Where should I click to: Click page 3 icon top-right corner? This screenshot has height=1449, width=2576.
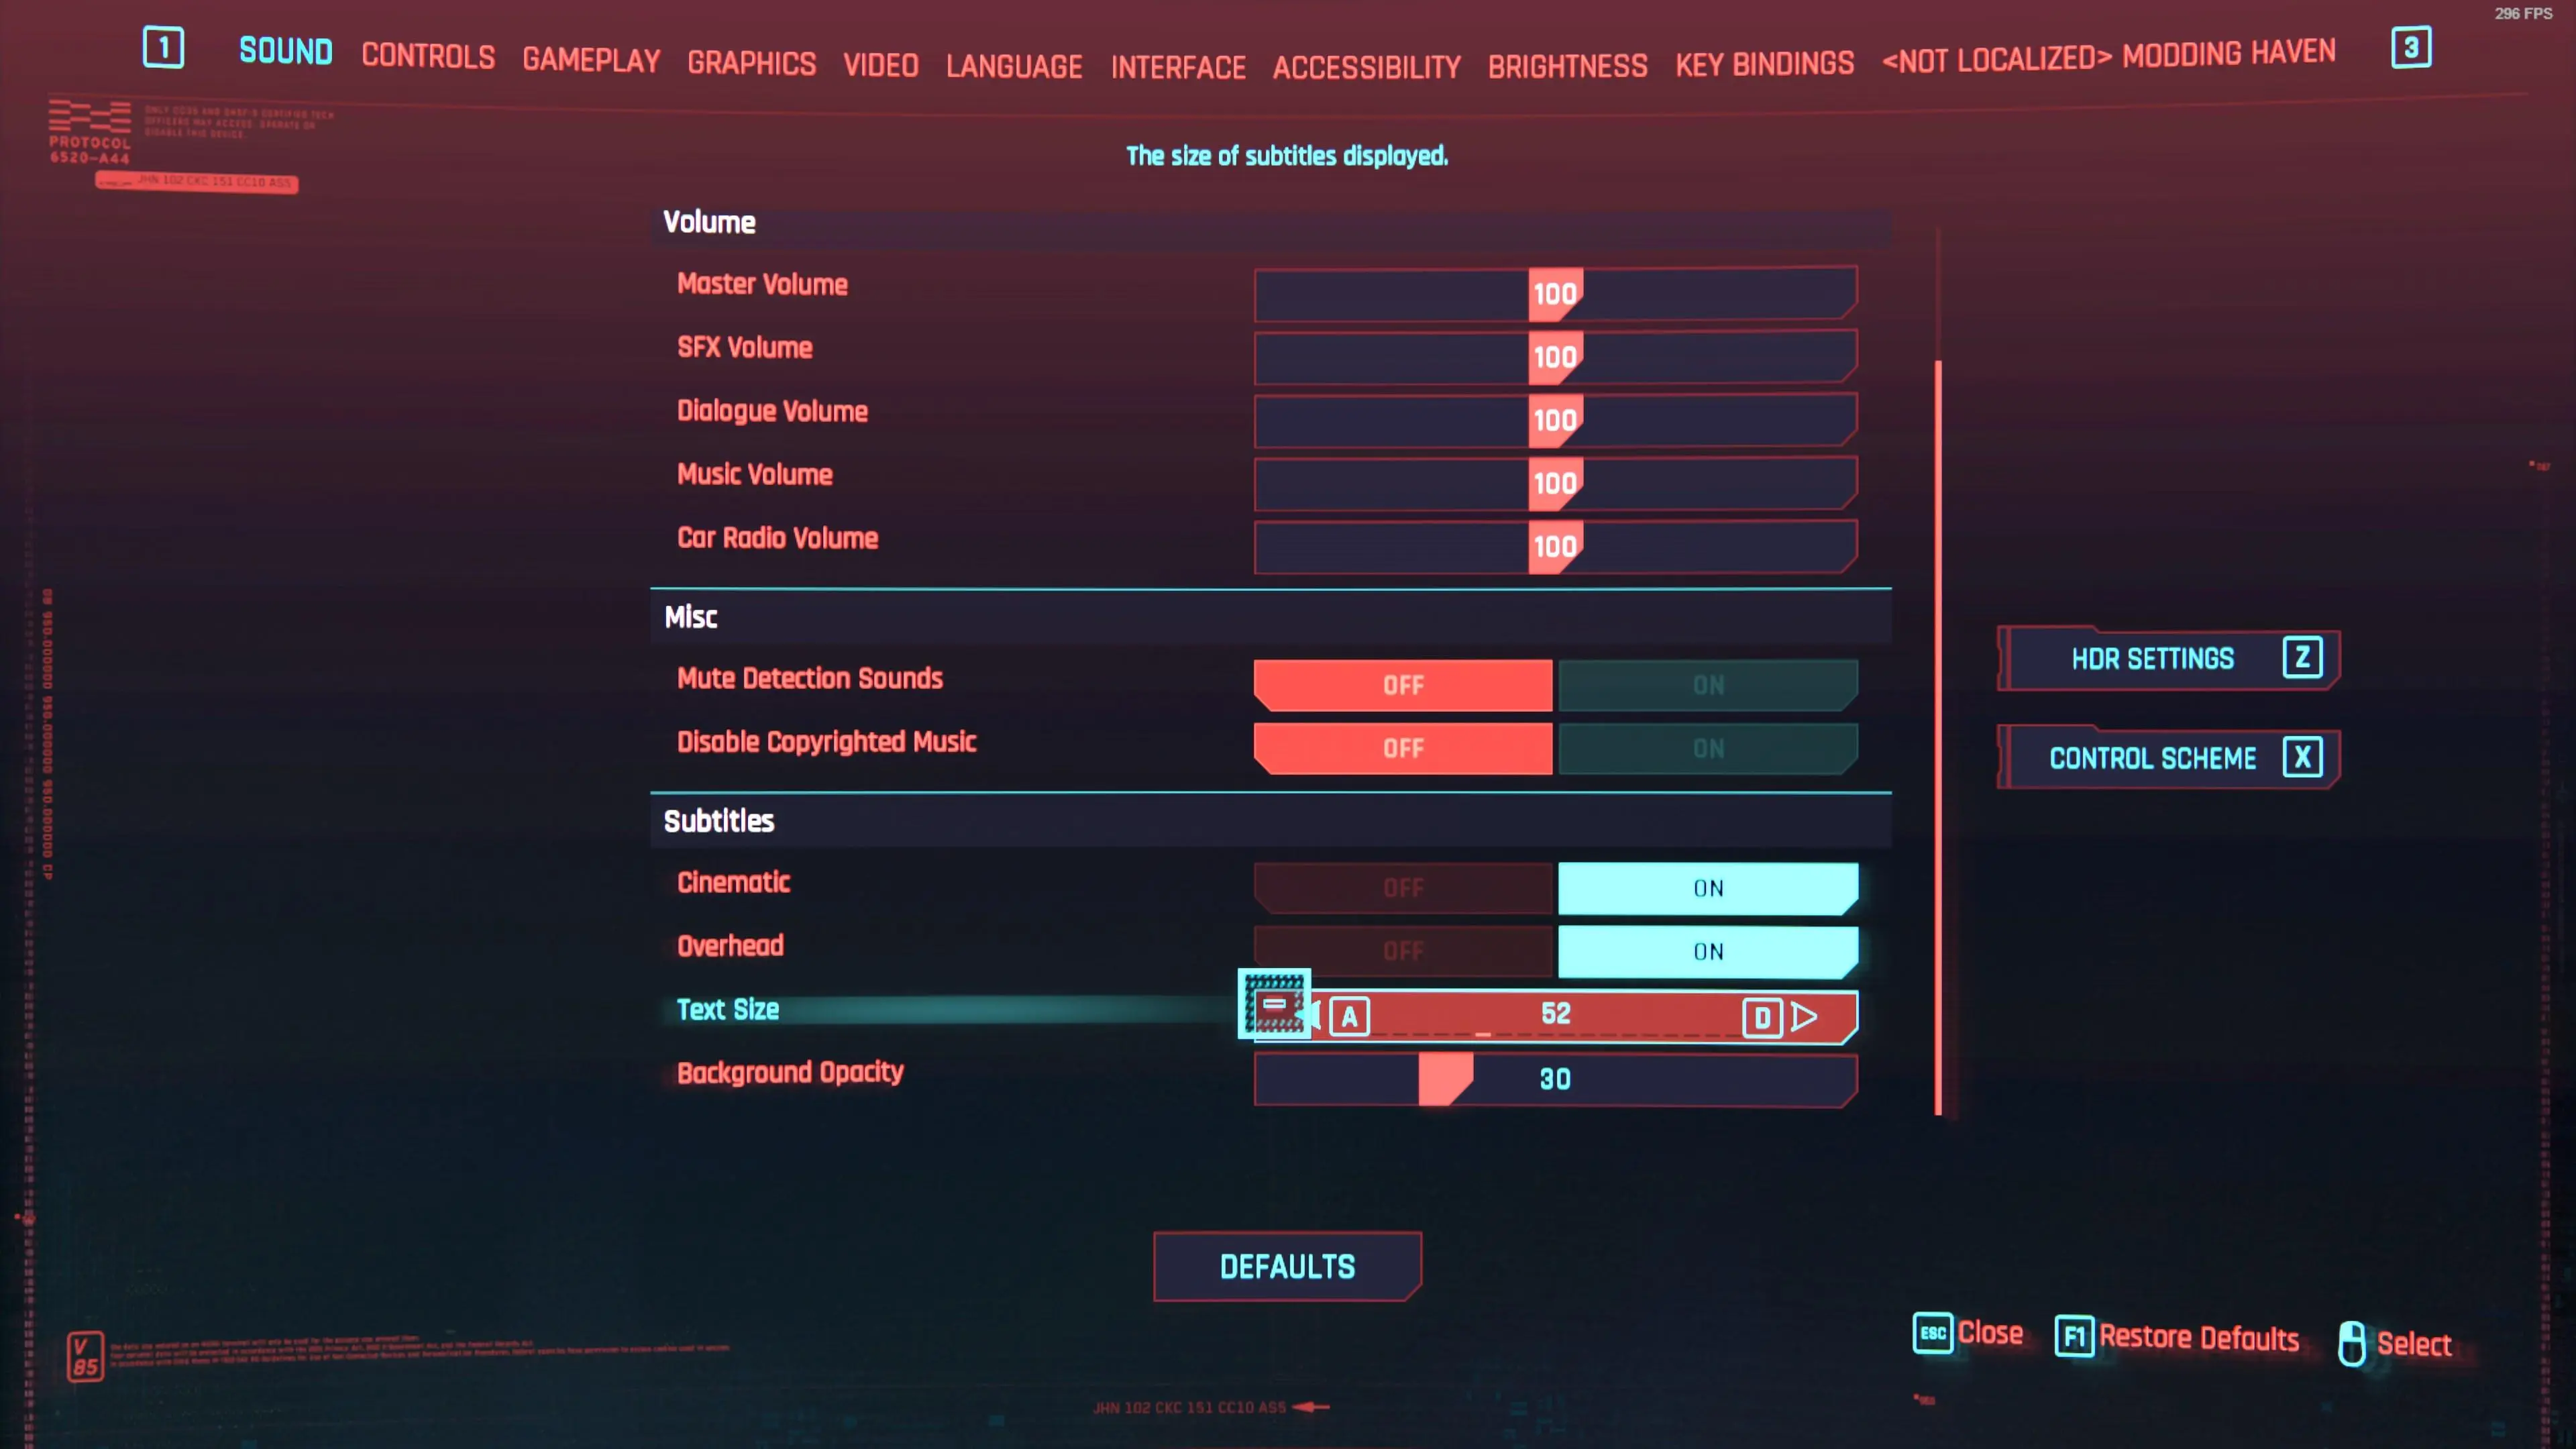(x=2412, y=46)
